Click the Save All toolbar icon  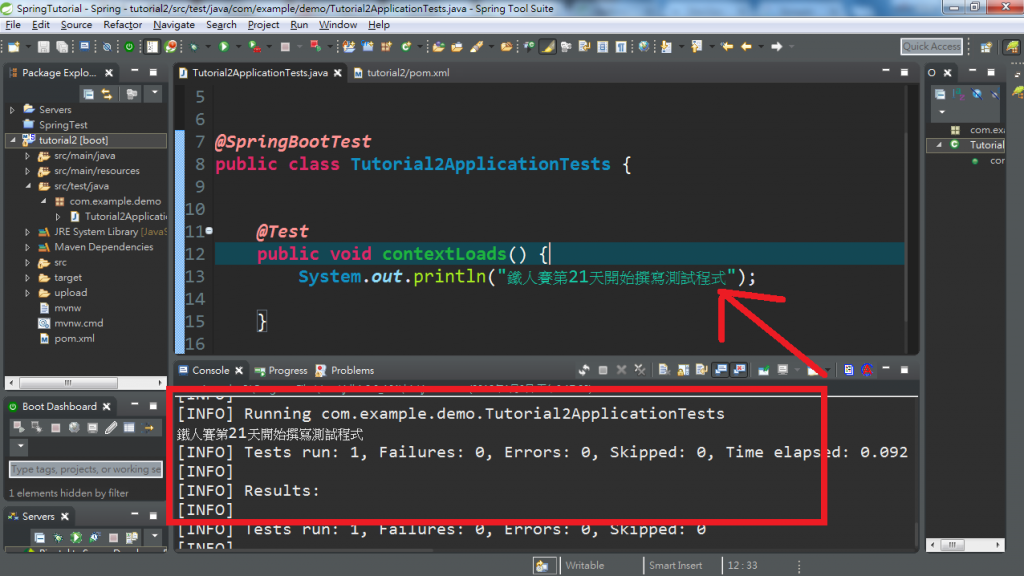click(62, 47)
